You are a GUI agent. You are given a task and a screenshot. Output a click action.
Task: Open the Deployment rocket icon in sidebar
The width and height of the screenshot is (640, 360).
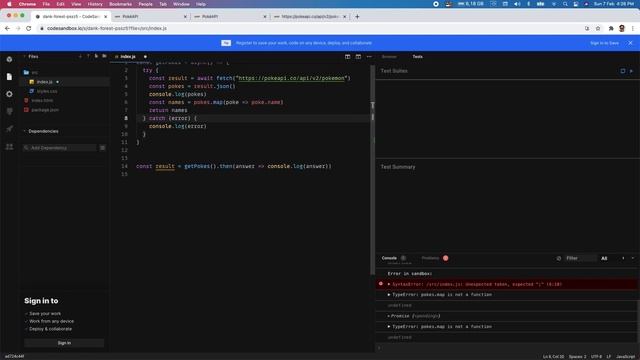pos(9,129)
